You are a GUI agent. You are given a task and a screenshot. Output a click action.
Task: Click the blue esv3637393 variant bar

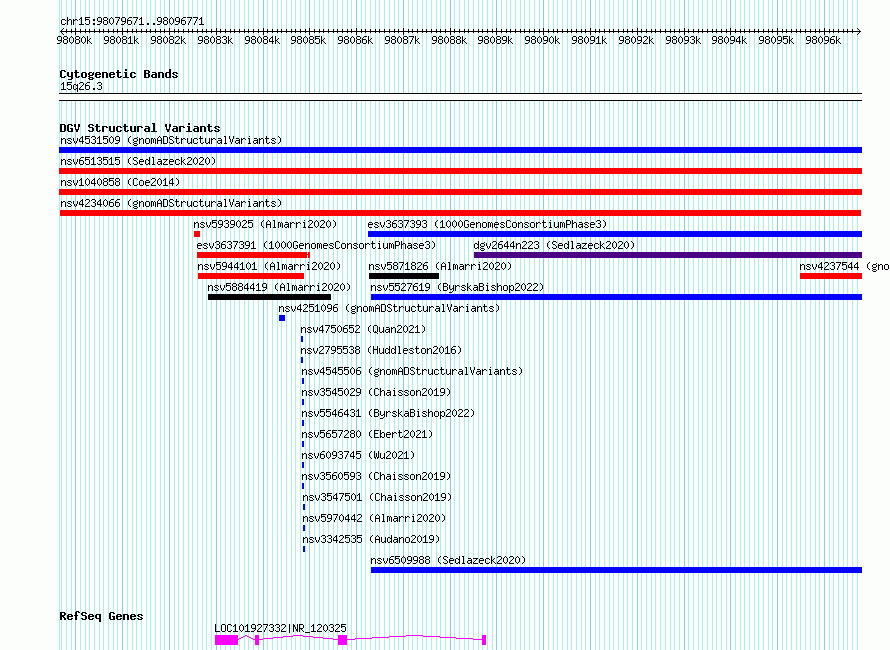pyautogui.click(x=615, y=234)
